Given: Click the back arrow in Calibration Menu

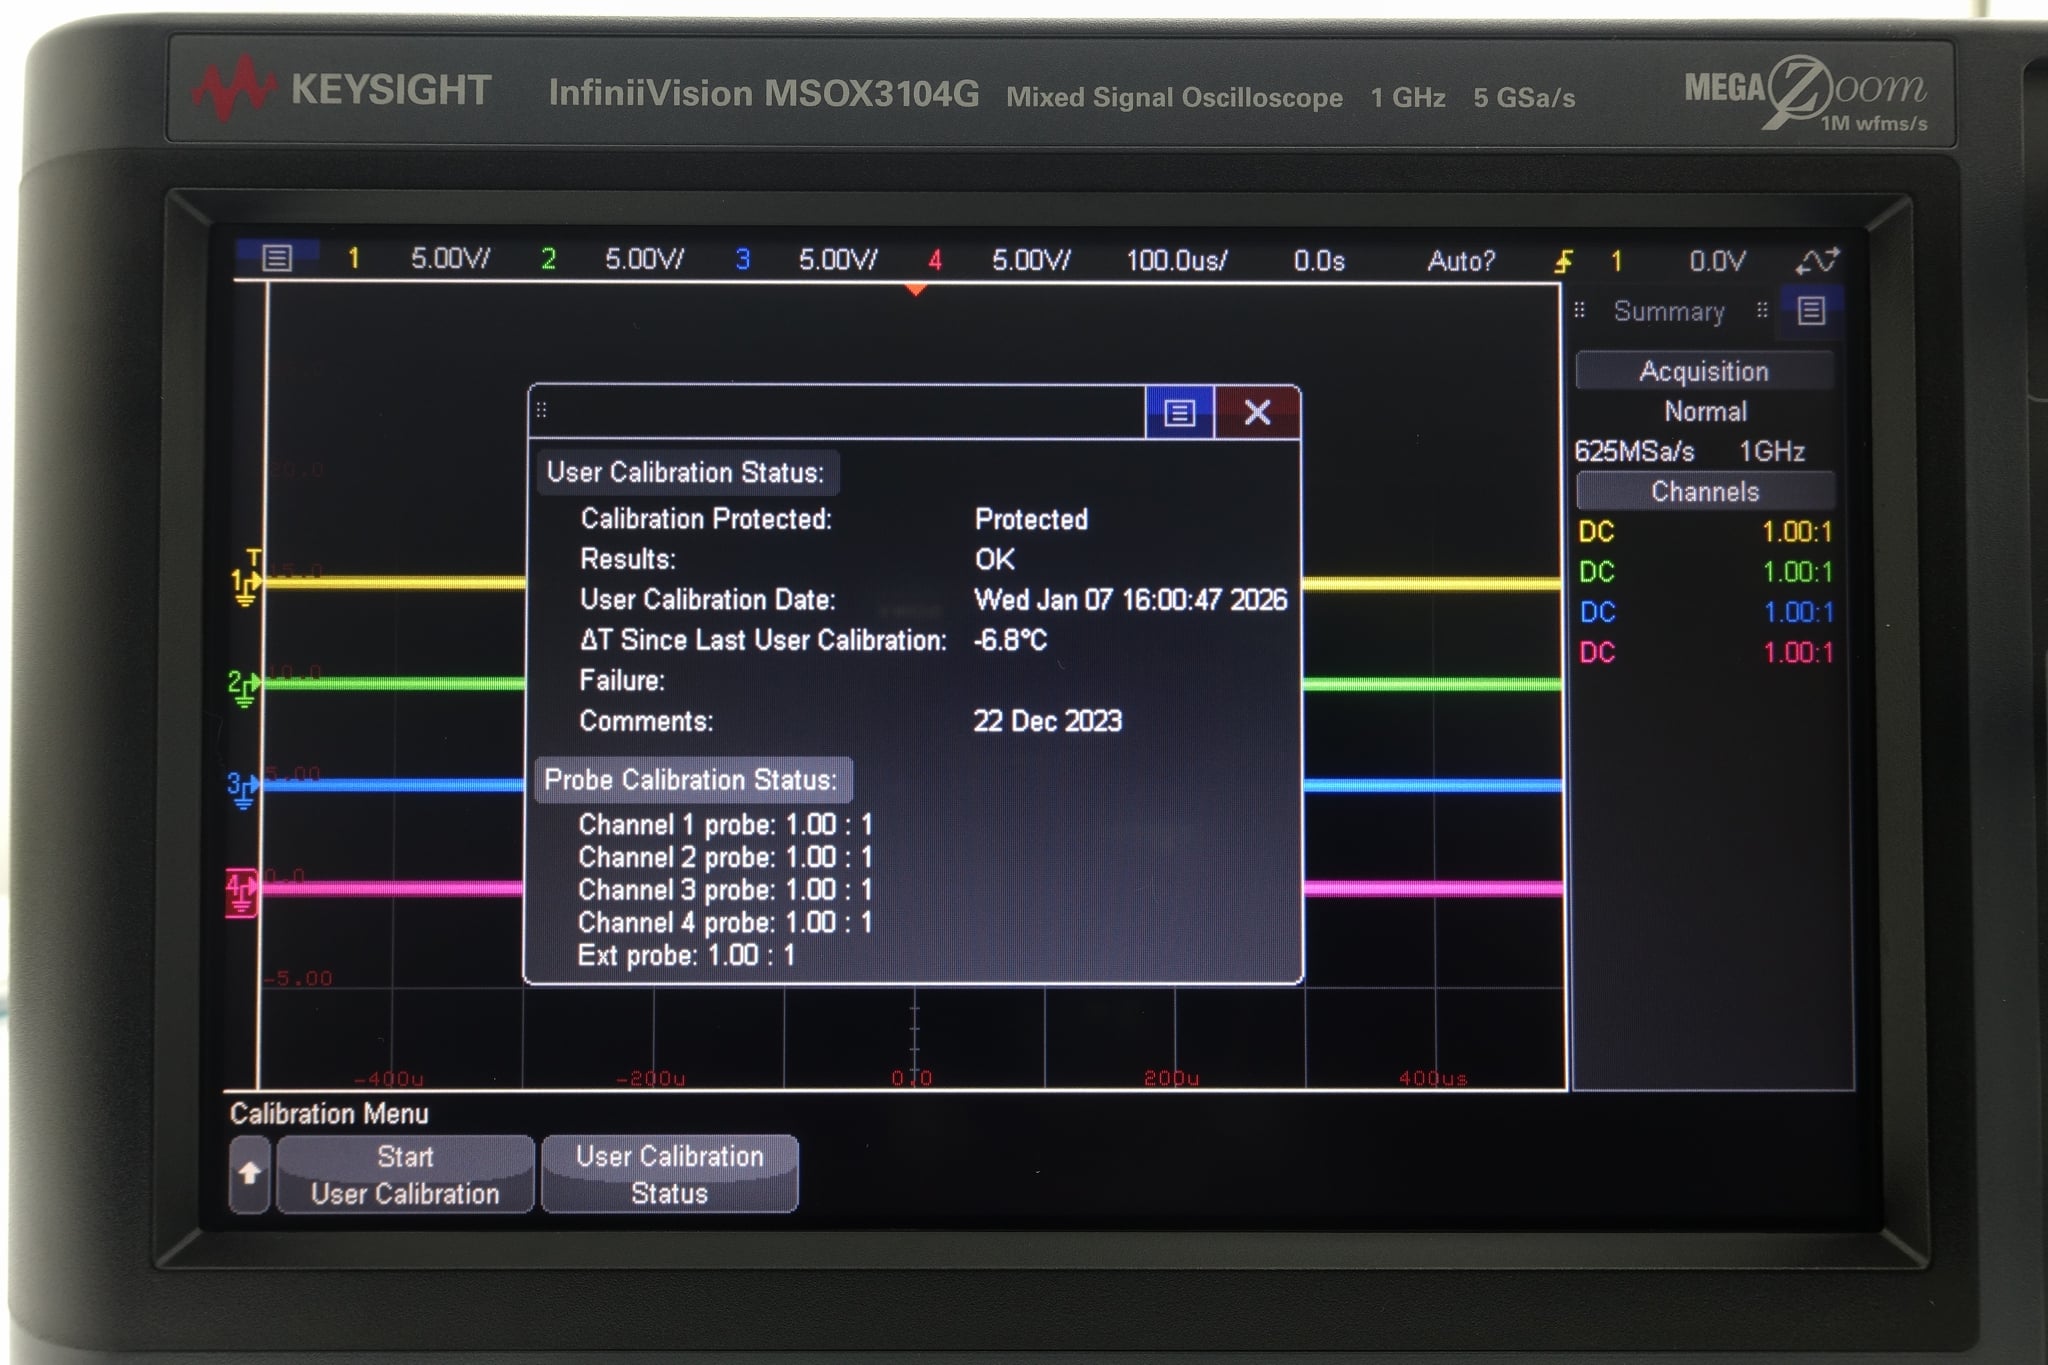Looking at the screenshot, I should (250, 1174).
